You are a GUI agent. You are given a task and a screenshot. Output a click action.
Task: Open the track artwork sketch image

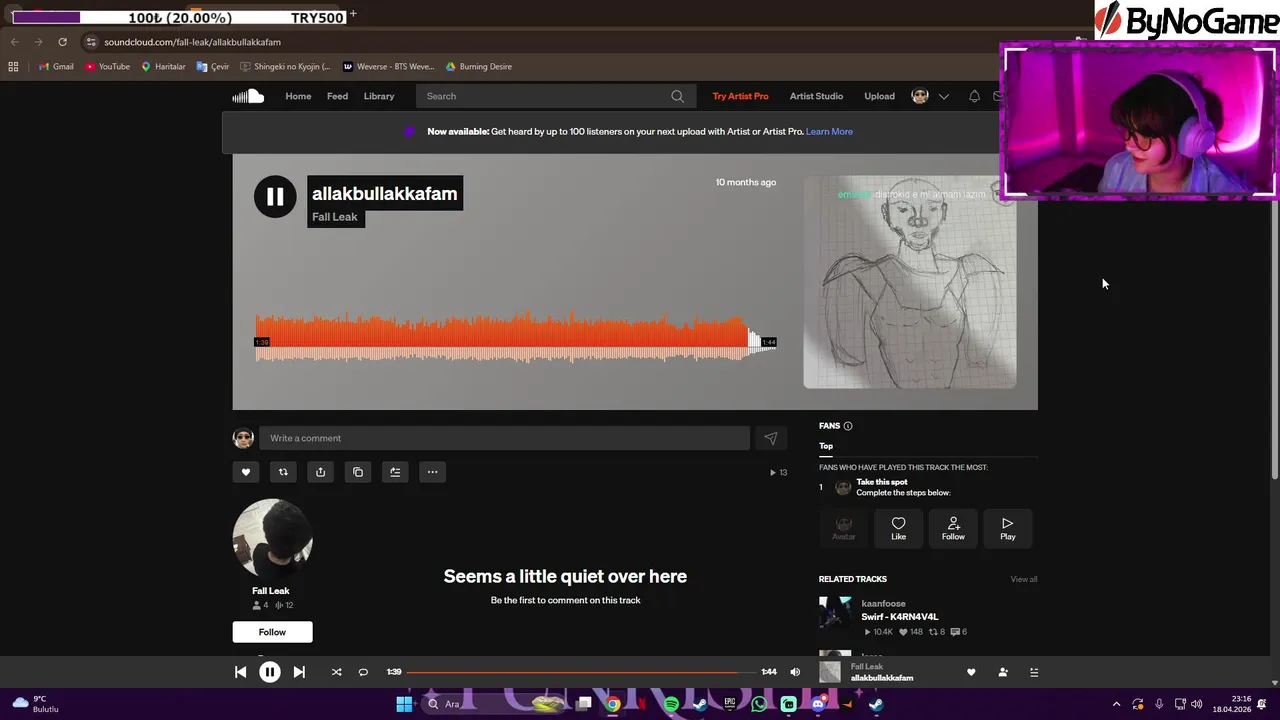click(909, 283)
